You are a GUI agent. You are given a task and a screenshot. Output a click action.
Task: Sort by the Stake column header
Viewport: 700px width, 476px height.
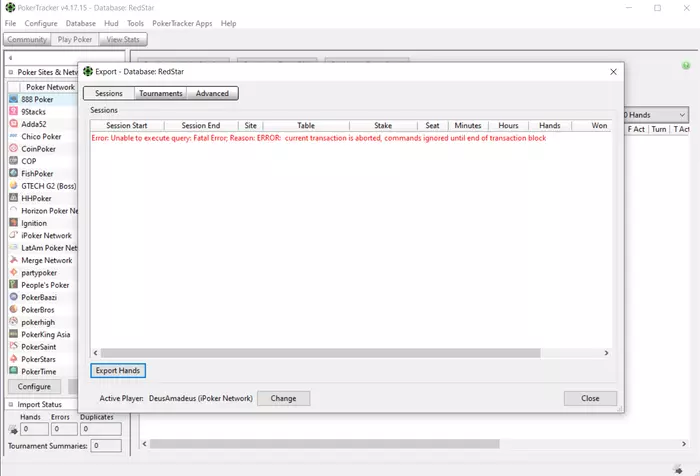click(x=383, y=125)
